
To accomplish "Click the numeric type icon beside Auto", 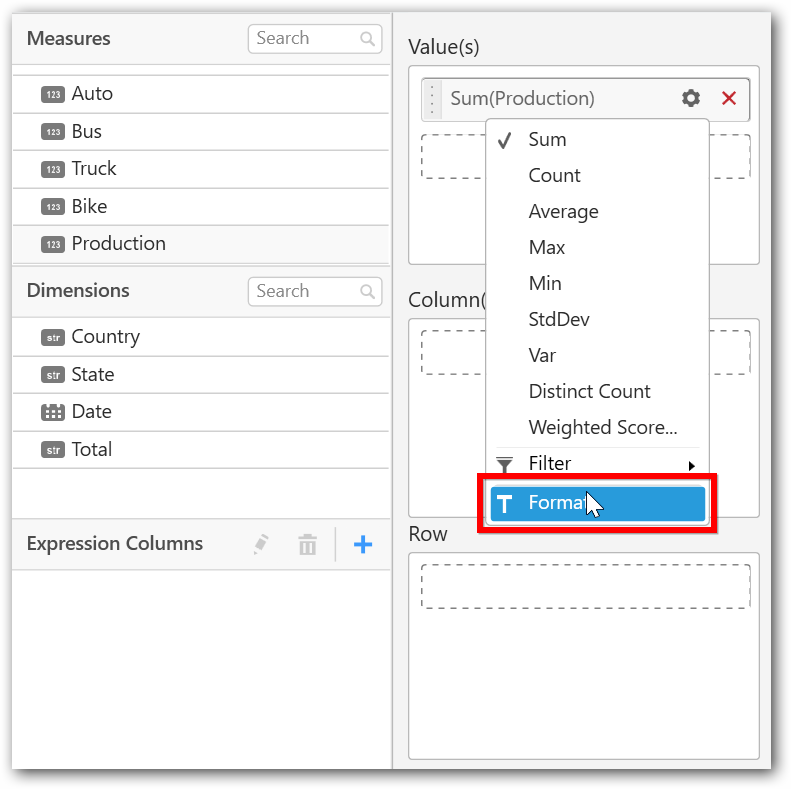I will 52,94.
